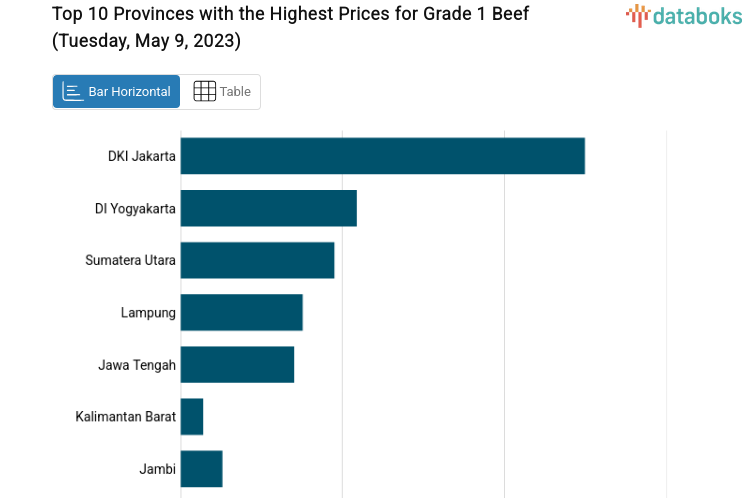753x498 pixels.
Task: Select the Sumatera Utara bar
Action: pos(257,260)
